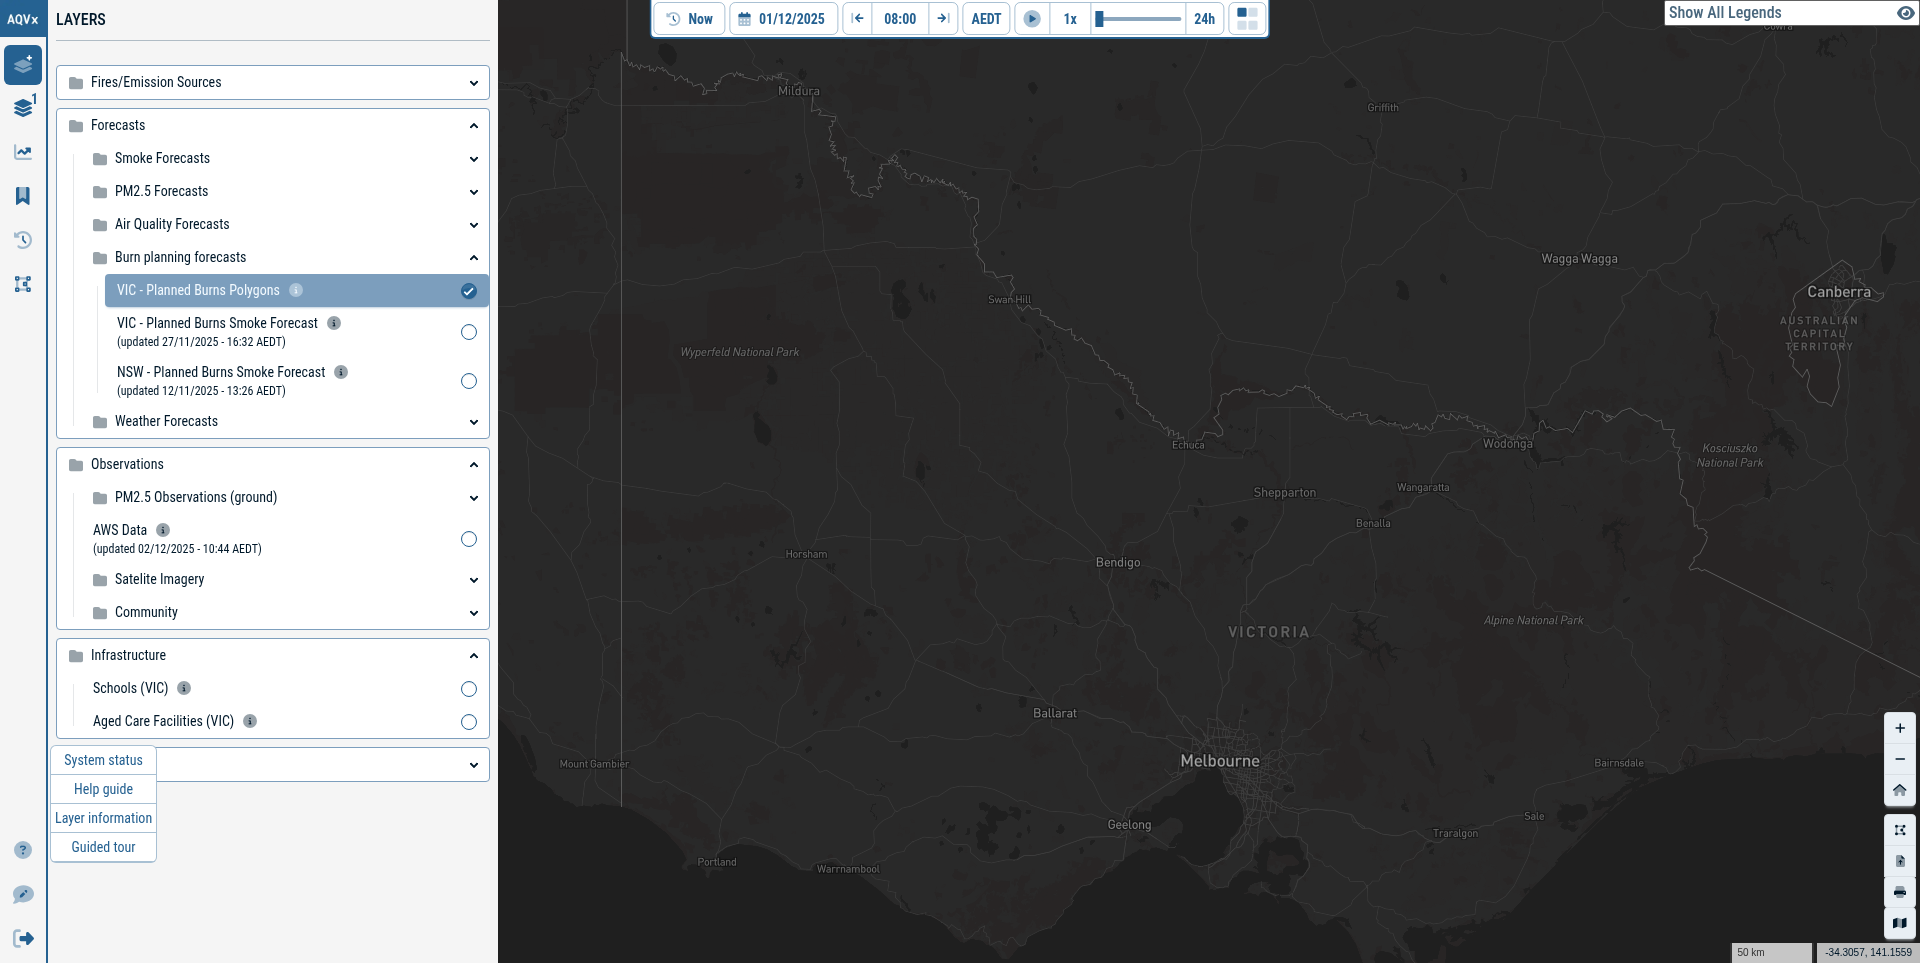The height and width of the screenshot is (963, 1920).
Task: Open the bookmarks sidebar icon
Action: pos(23,196)
